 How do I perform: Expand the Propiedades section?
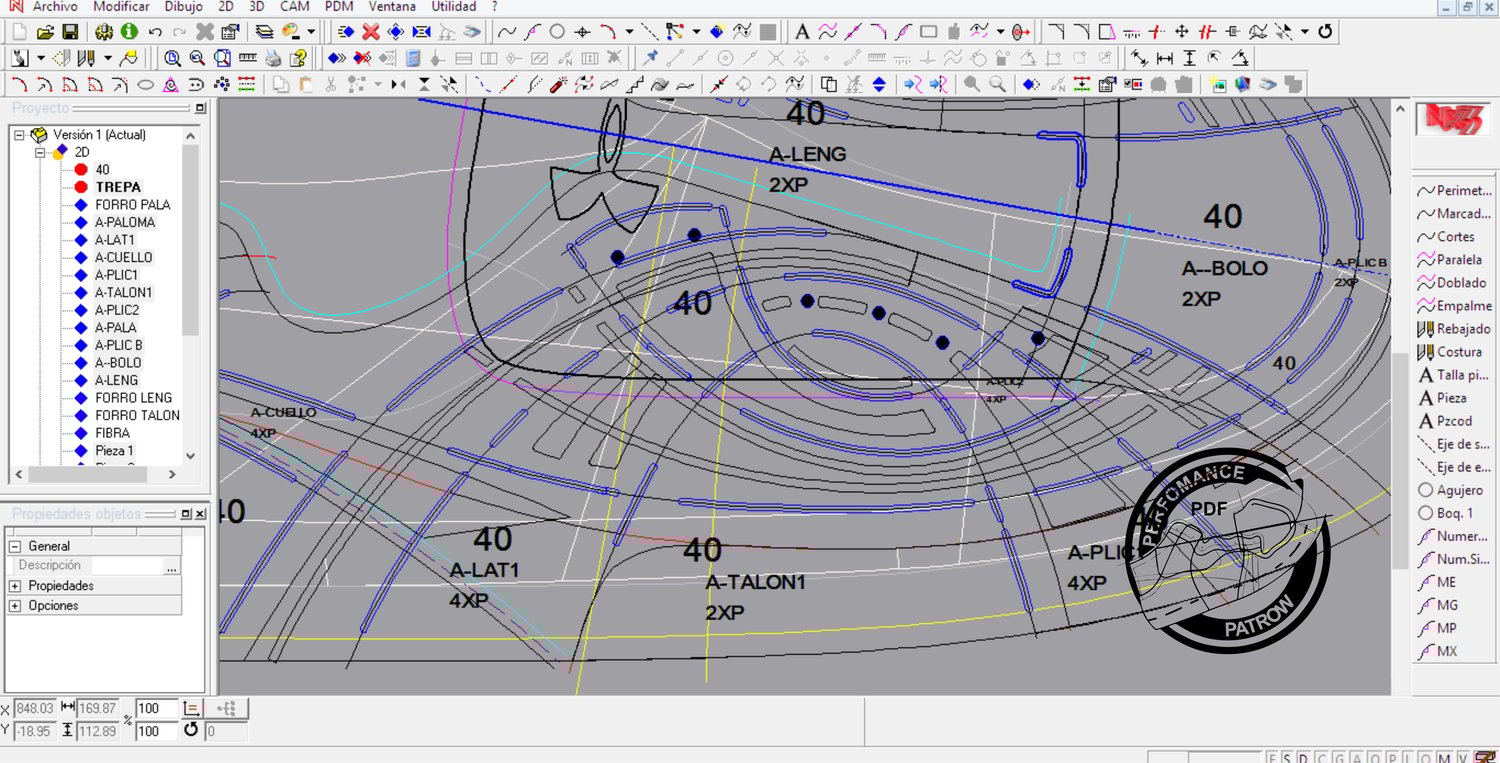pyautogui.click(x=15, y=586)
